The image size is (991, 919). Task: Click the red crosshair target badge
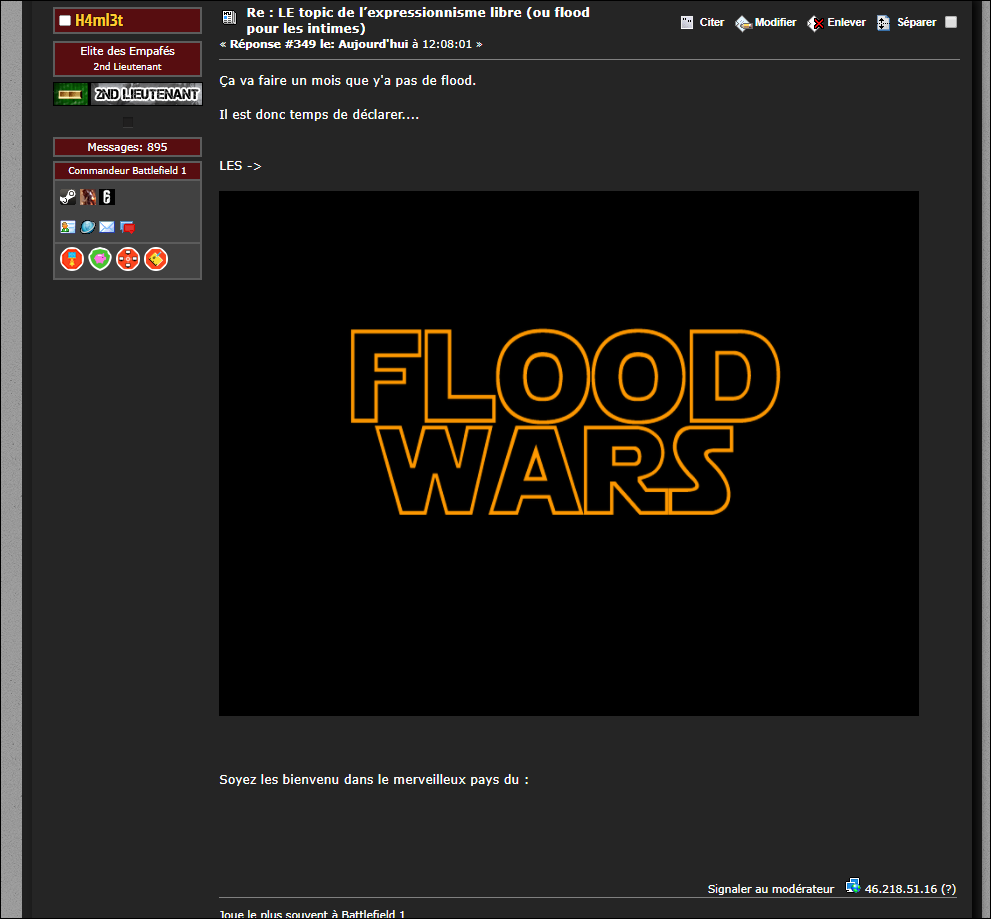pos(128,259)
